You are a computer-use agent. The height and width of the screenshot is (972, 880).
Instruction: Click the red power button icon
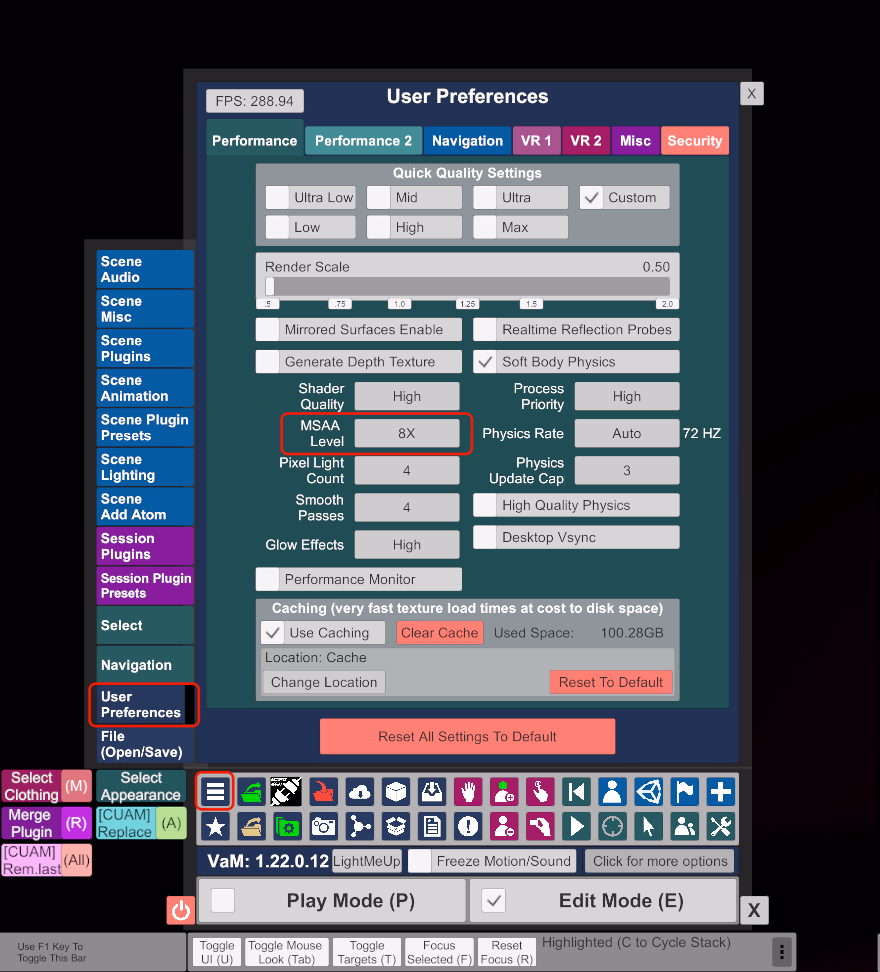tap(180, 910)
